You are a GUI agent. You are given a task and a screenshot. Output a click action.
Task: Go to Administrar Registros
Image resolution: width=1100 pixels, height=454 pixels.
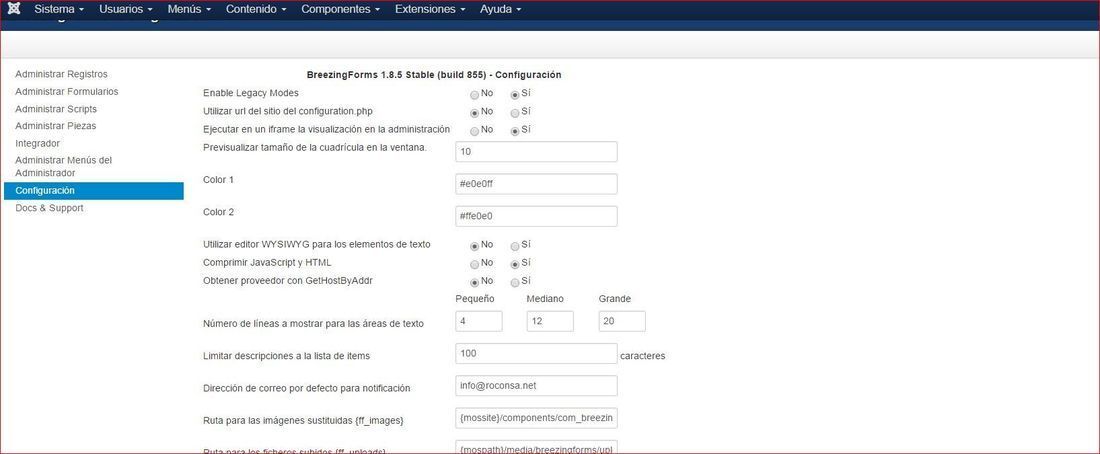62,74
